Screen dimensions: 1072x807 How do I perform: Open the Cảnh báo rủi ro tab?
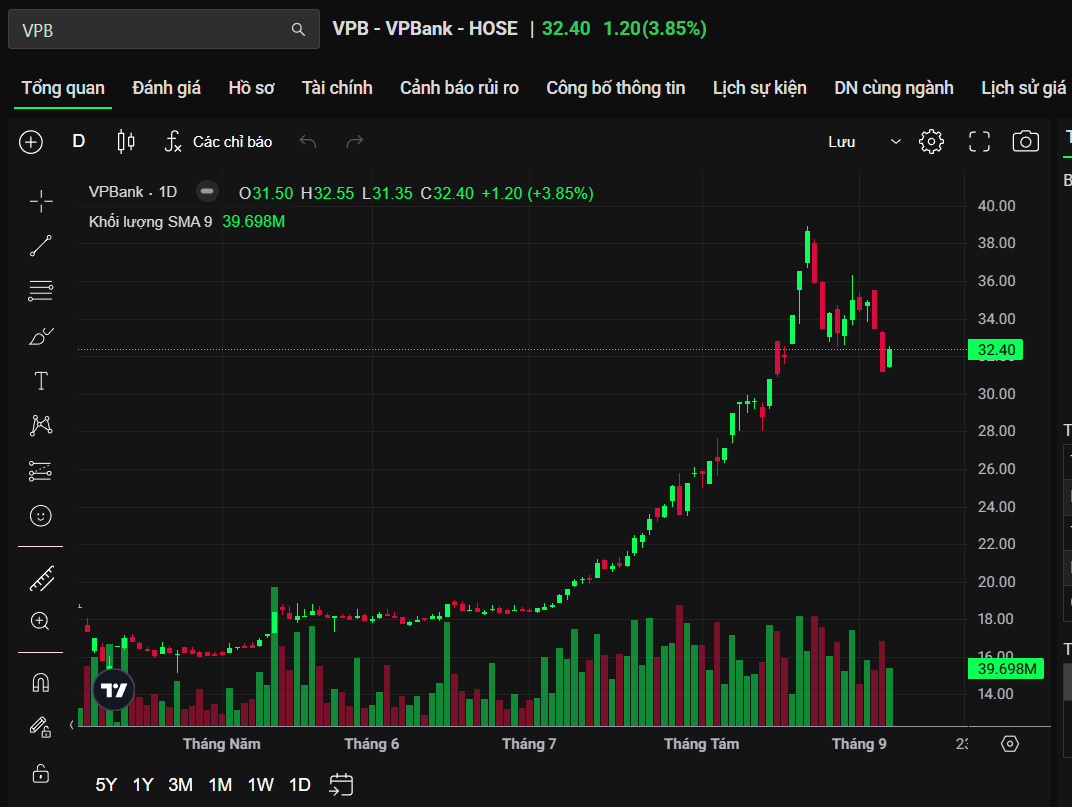(459, 88)
